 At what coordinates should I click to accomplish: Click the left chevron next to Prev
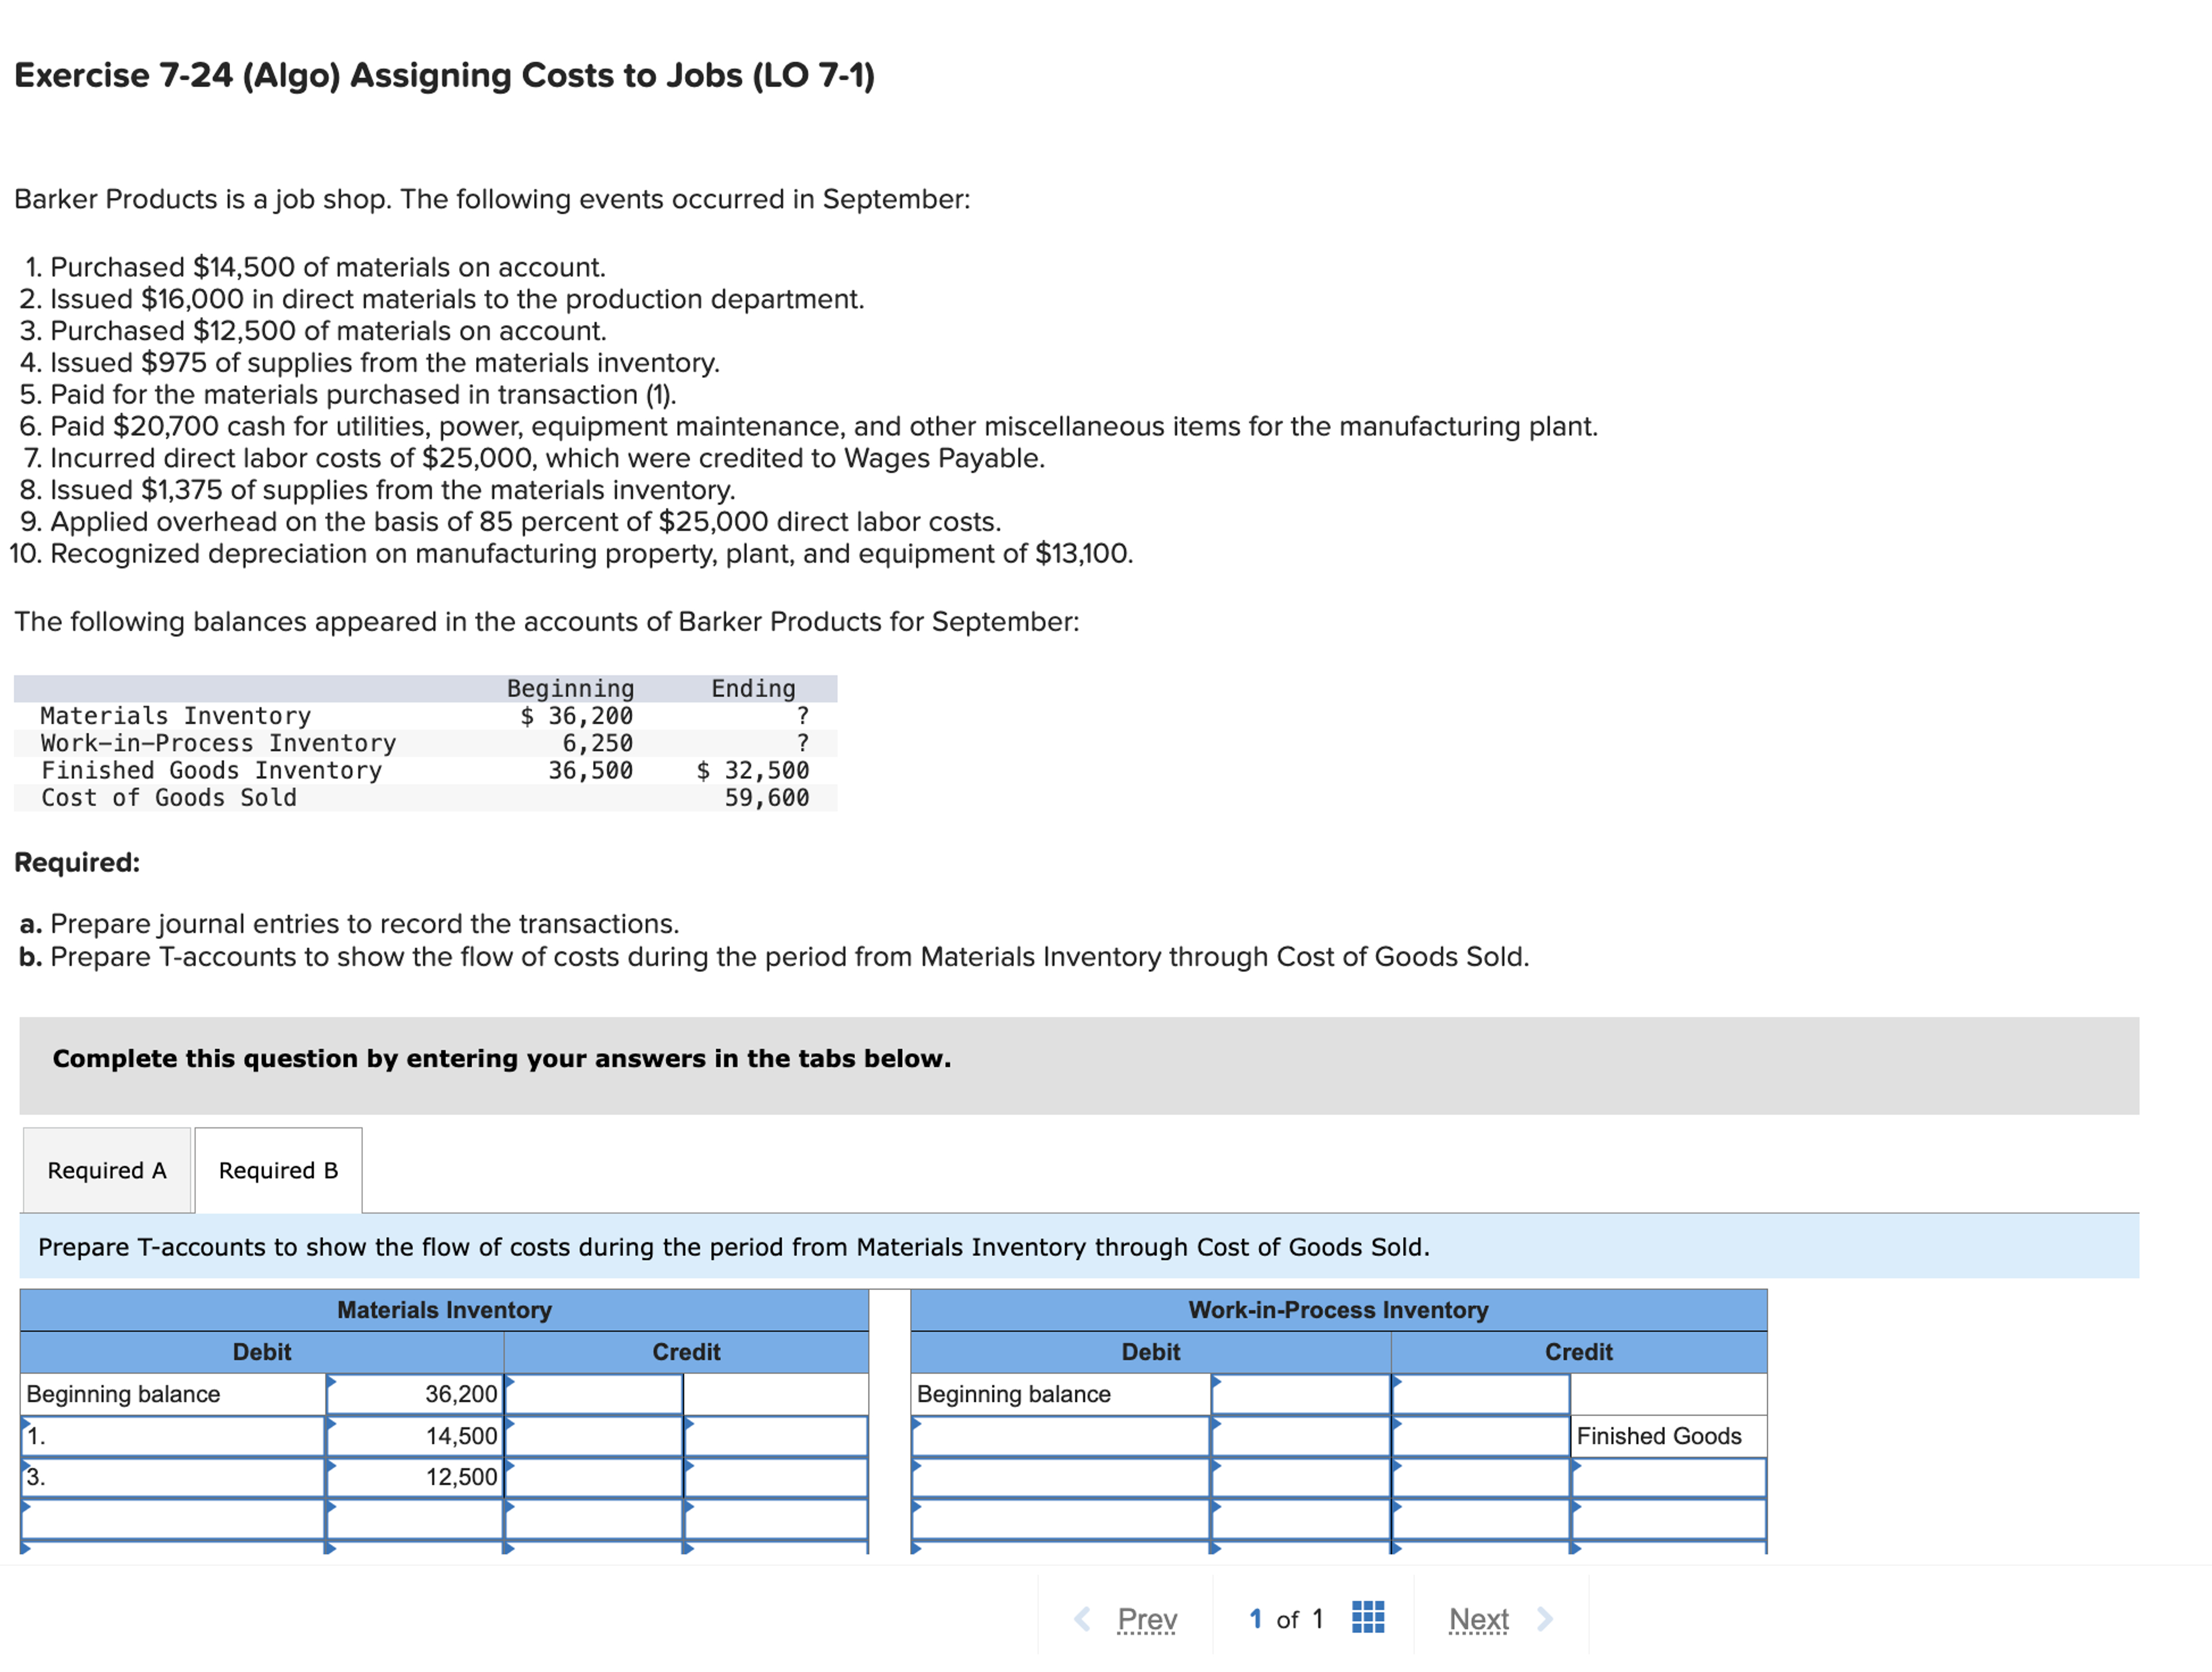tap(1083, 1618)
